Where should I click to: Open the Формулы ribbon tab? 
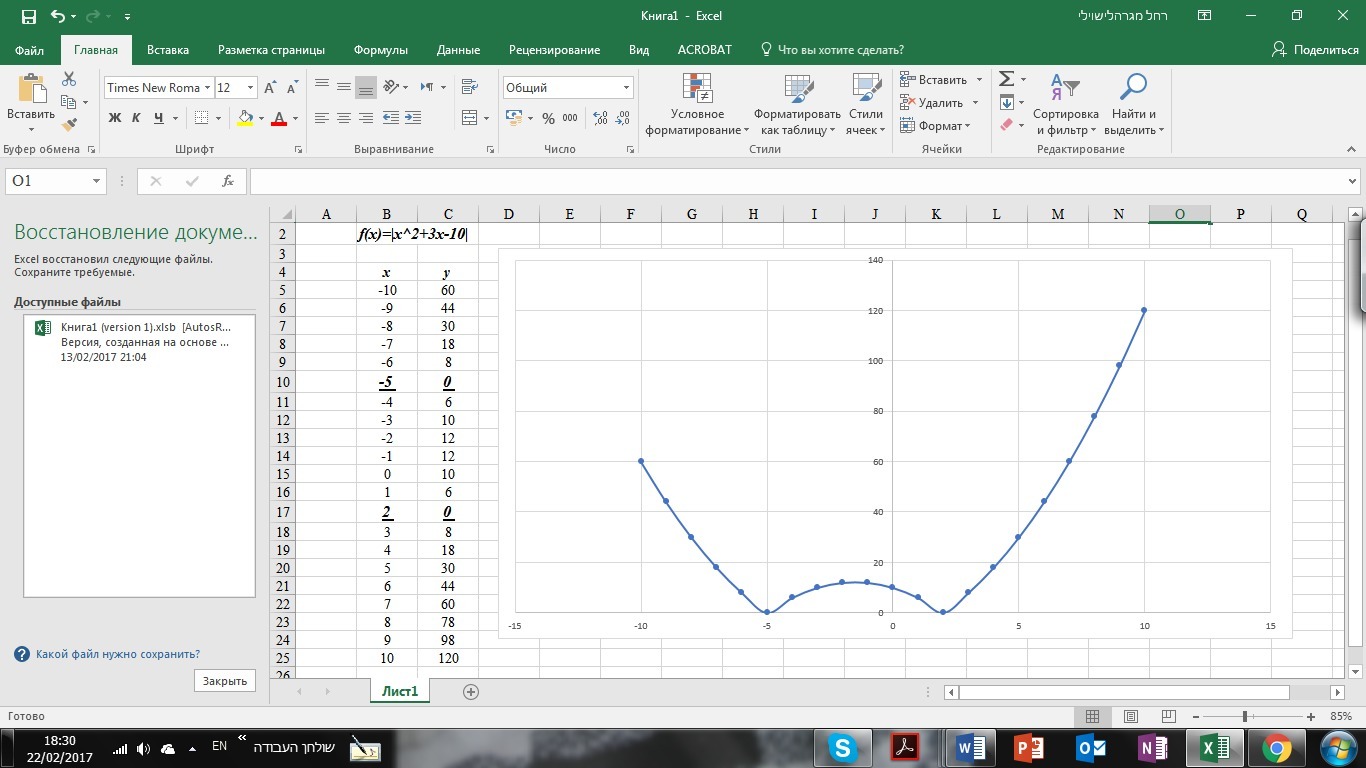click(x=380, y=50)
